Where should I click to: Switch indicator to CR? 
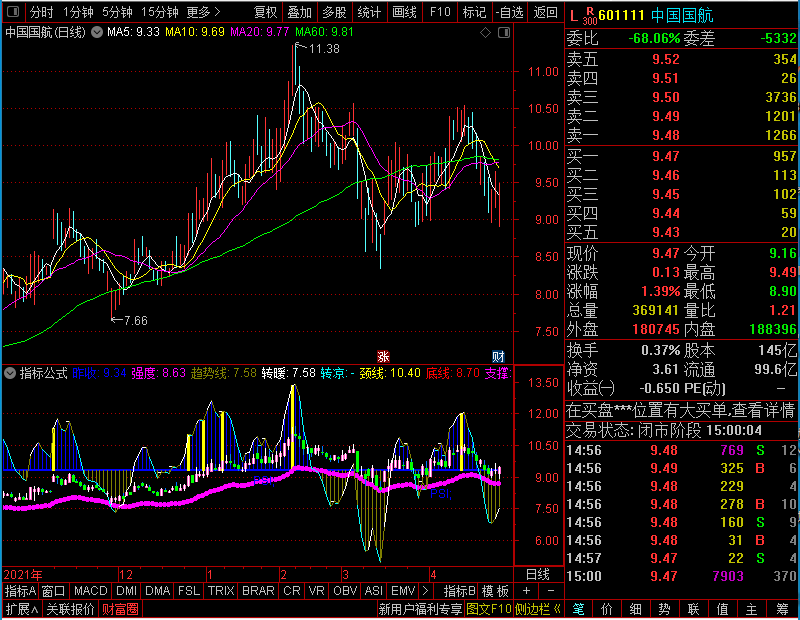point(291,590)
